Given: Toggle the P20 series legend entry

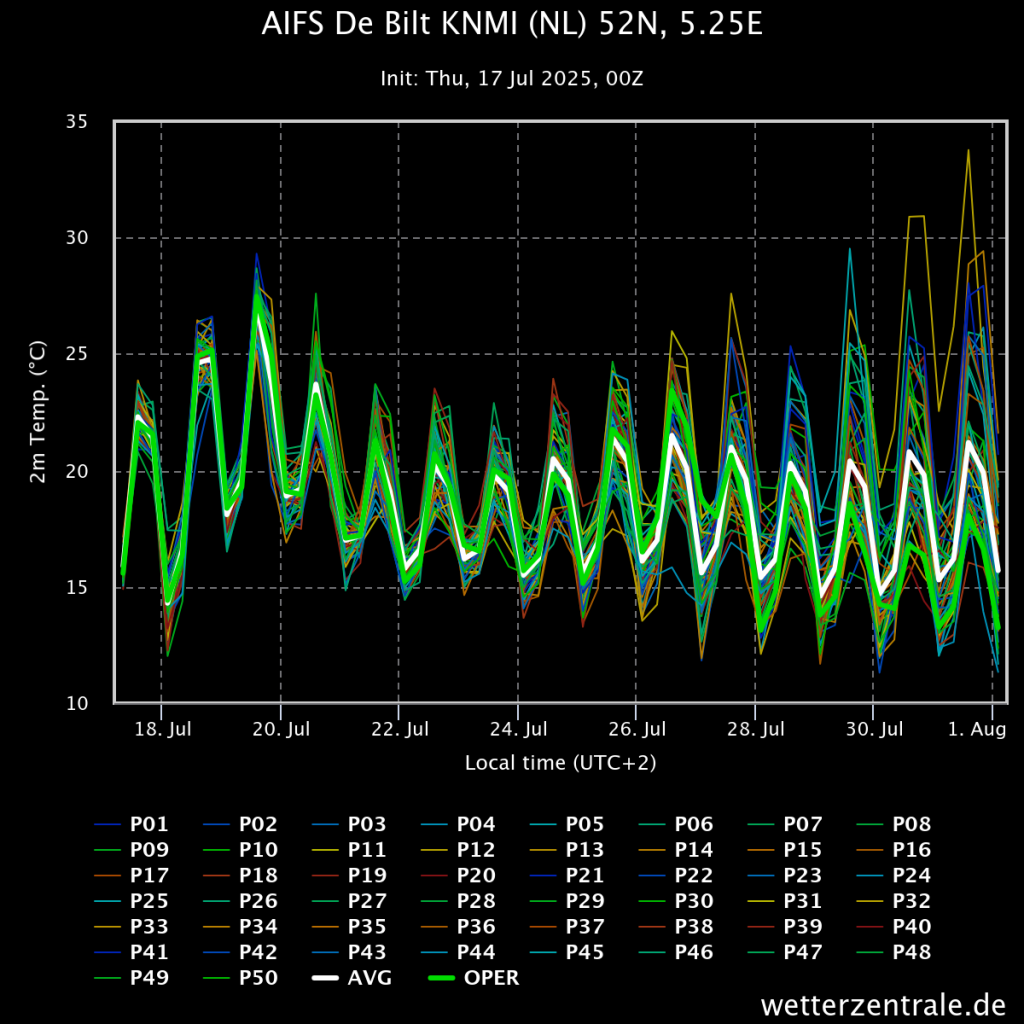Looking at the screenshot, I should click(x=458, y=875).
